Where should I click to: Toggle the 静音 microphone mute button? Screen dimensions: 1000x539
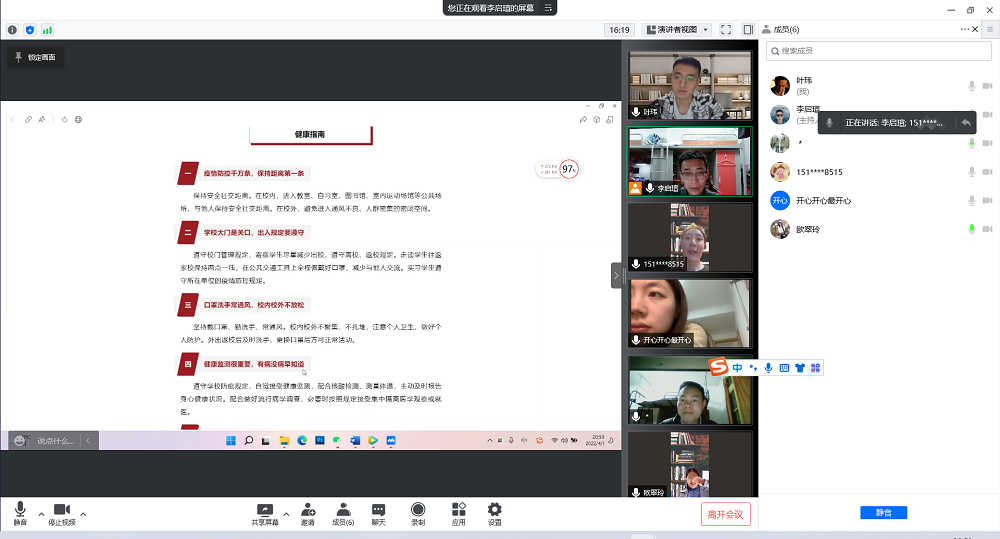(20, 513)
